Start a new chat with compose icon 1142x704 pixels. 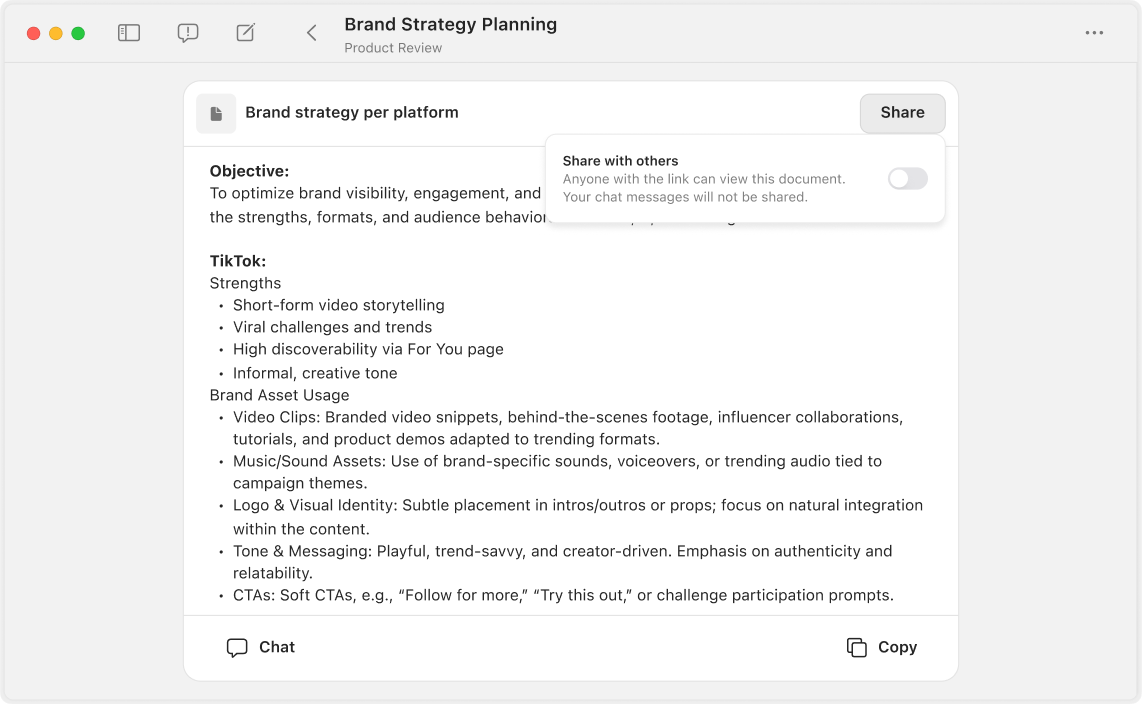pyautogui.click(x=246, y=33)
